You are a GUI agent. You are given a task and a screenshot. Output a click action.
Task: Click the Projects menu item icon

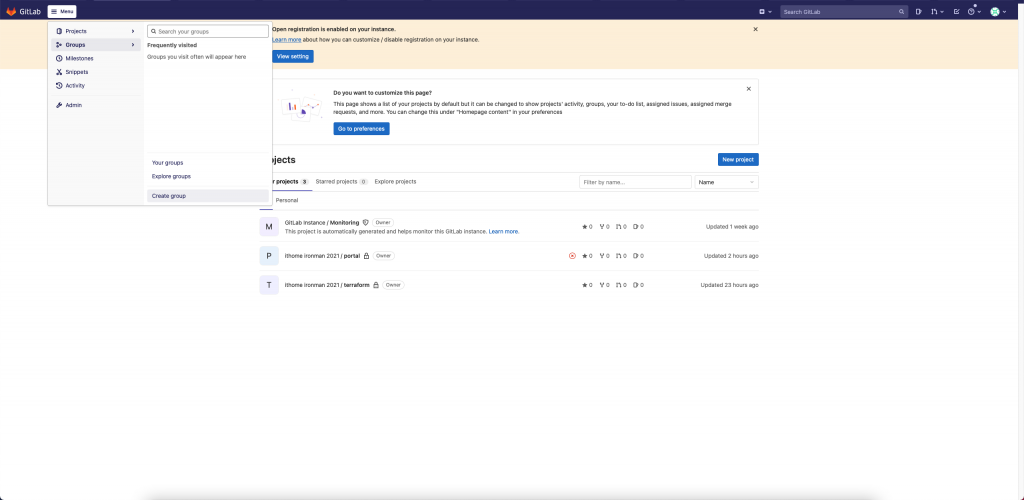(x=59, y=31)
